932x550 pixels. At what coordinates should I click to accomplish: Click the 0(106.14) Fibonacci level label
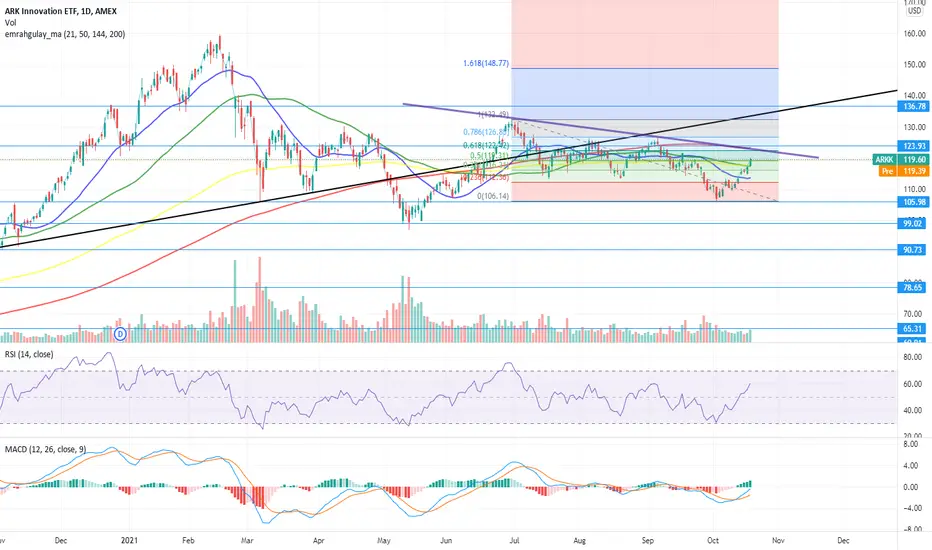(493, 196)
